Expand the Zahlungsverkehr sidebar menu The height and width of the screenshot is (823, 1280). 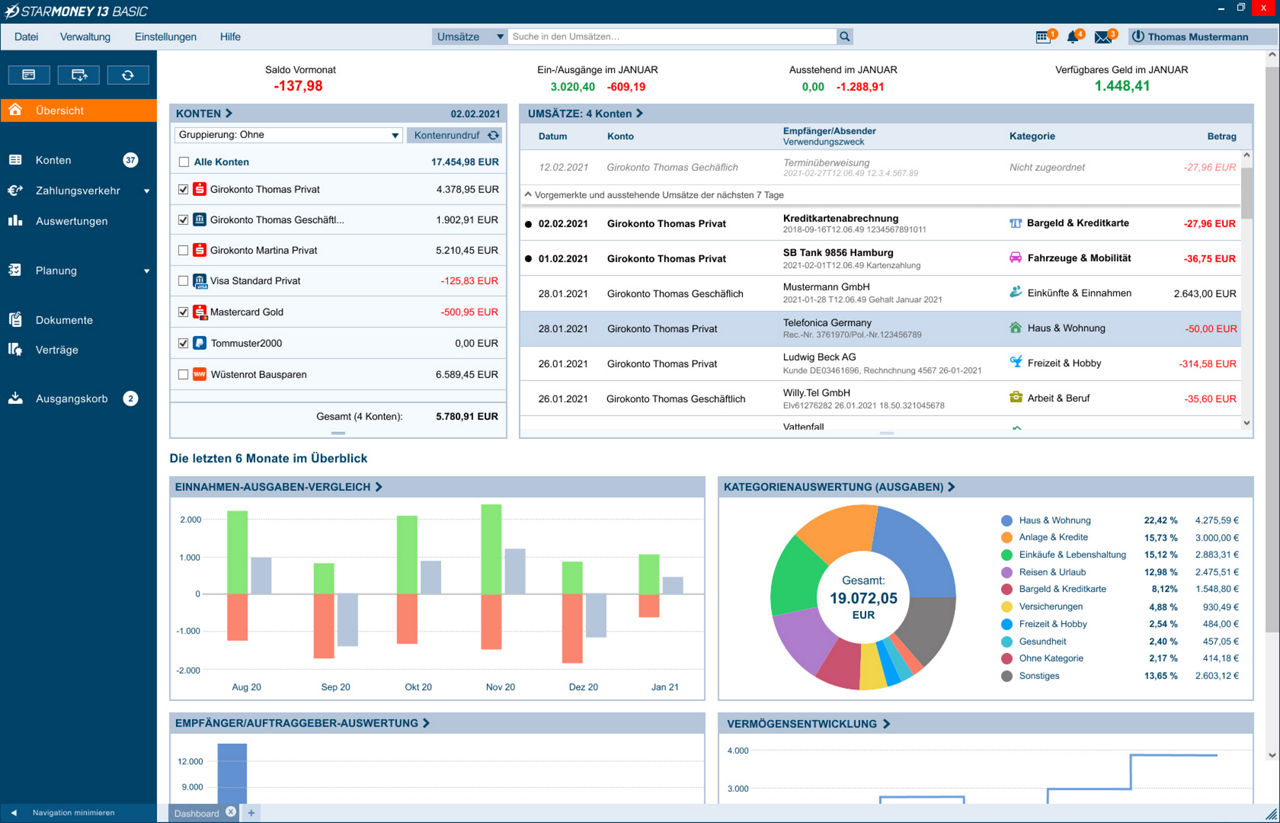pos(147,191)
